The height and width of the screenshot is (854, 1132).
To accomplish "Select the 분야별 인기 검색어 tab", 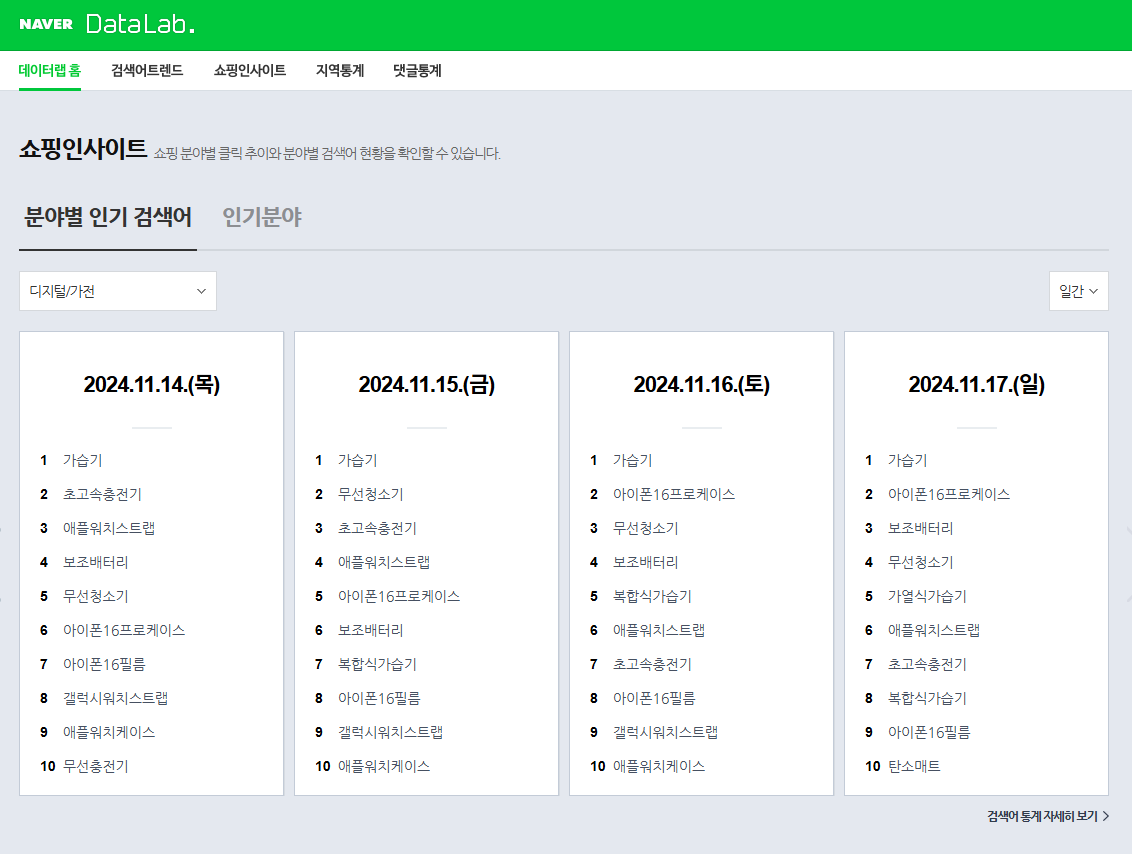I will click(x=107, y=214).
